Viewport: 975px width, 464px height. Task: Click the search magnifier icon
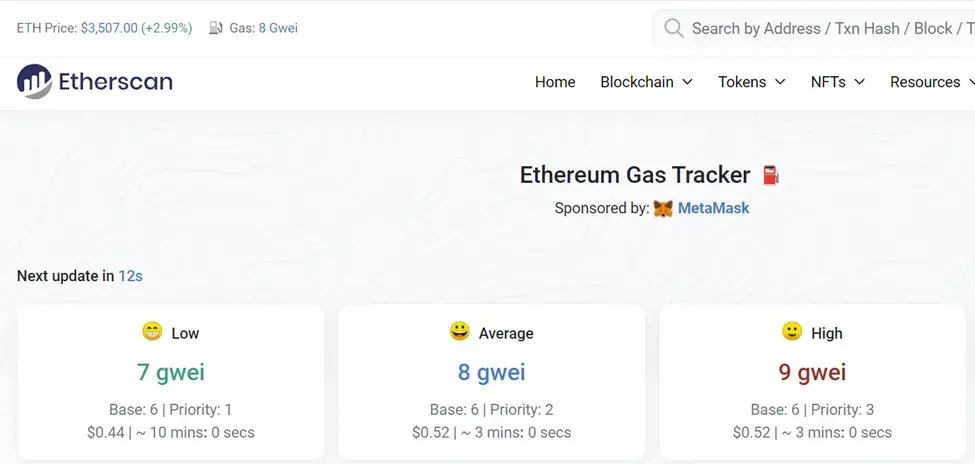coord(674,28)
